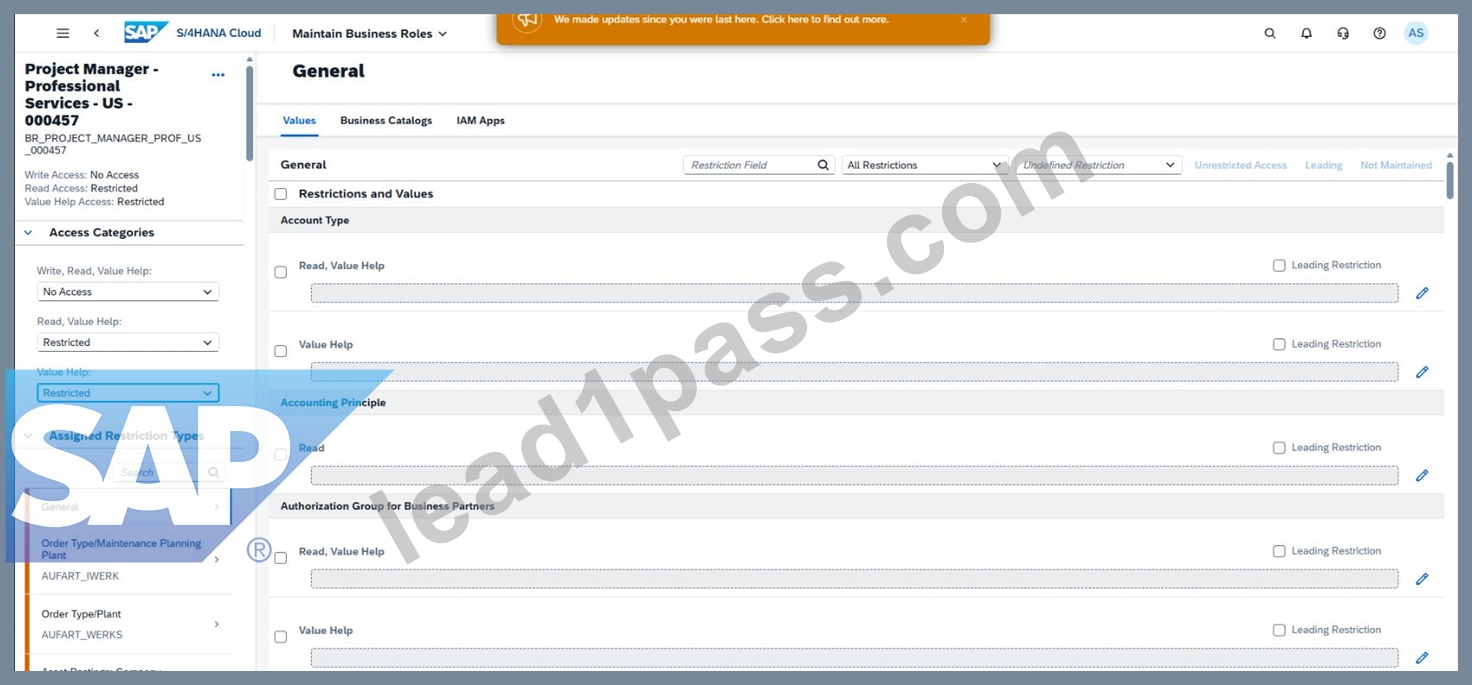Open the three-dot menu beside role title

point(218,75)
